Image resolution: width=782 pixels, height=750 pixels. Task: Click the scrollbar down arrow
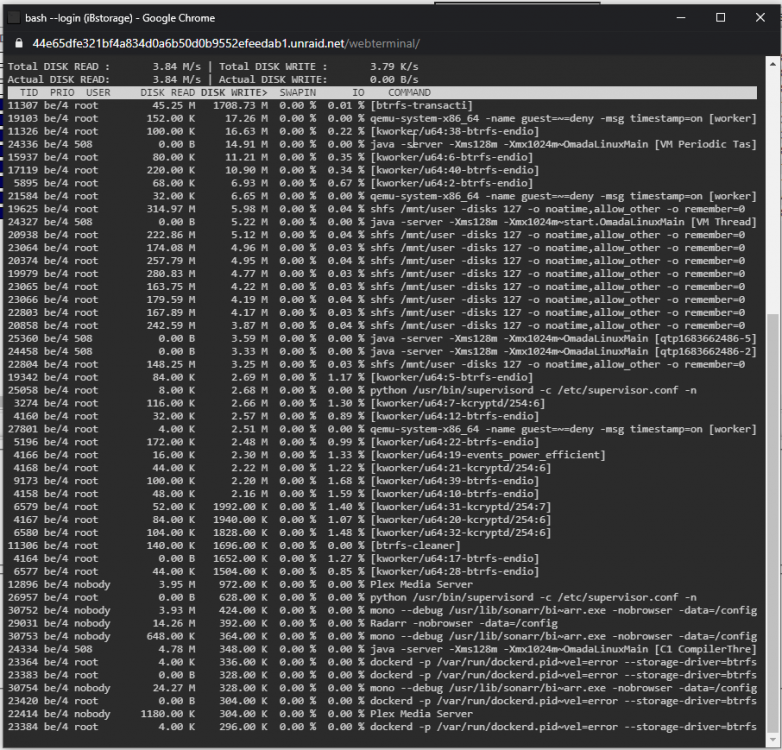pyautogui.click(x=773, y=739)
